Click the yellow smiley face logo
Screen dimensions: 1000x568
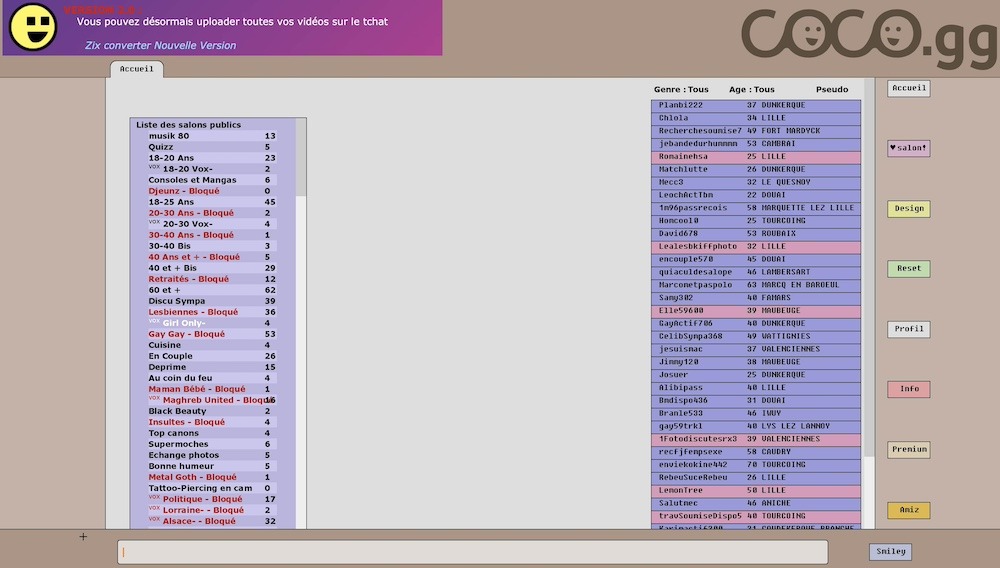pos(33,27)
